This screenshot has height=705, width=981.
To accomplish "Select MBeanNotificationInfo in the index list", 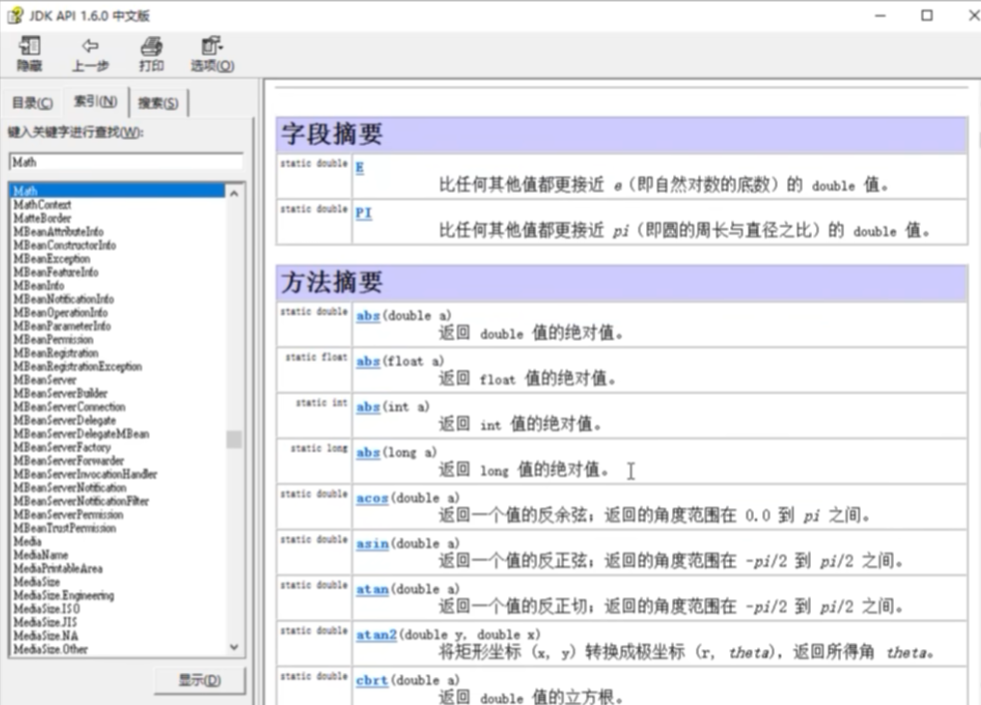I will pos(63,299).
